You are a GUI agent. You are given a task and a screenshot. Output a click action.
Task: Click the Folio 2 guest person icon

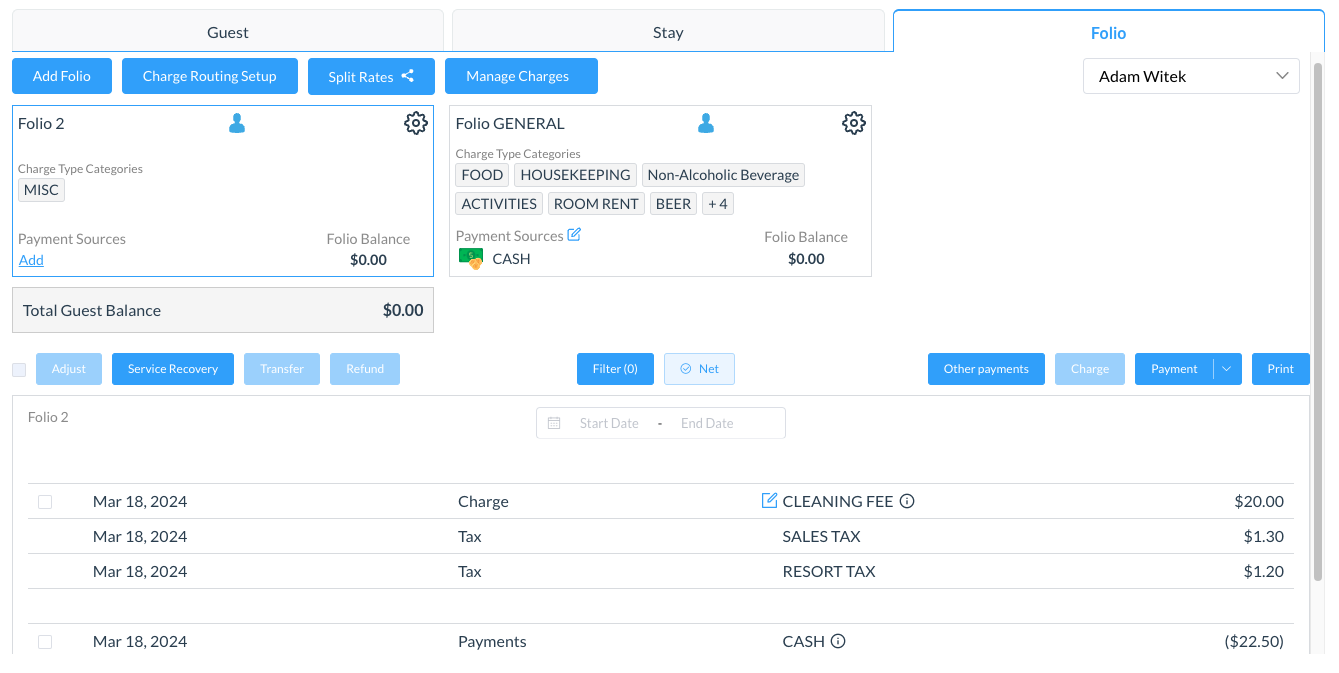pos(237,123)
